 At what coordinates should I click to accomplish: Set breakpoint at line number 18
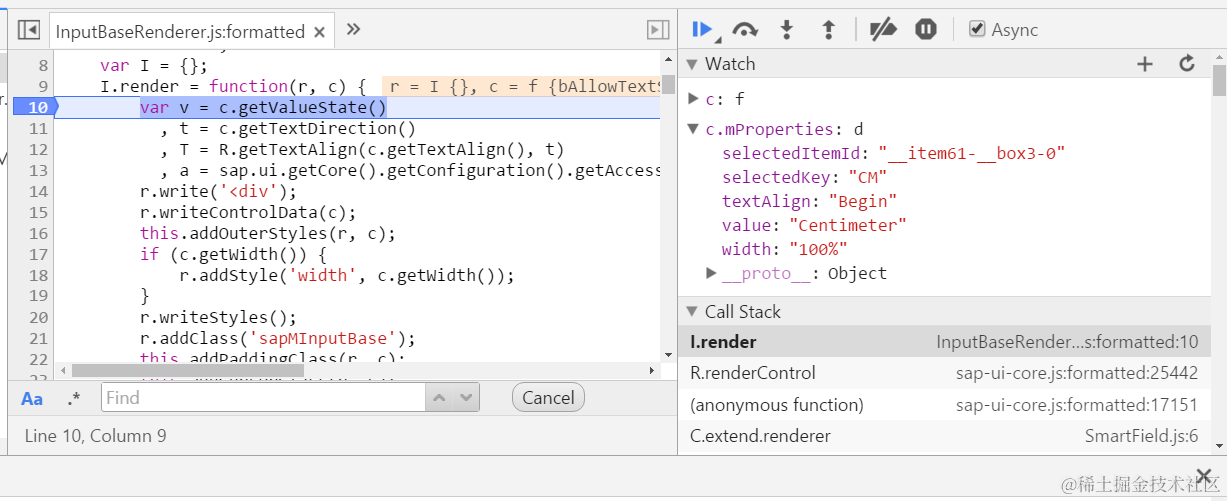tap(38, 275)
